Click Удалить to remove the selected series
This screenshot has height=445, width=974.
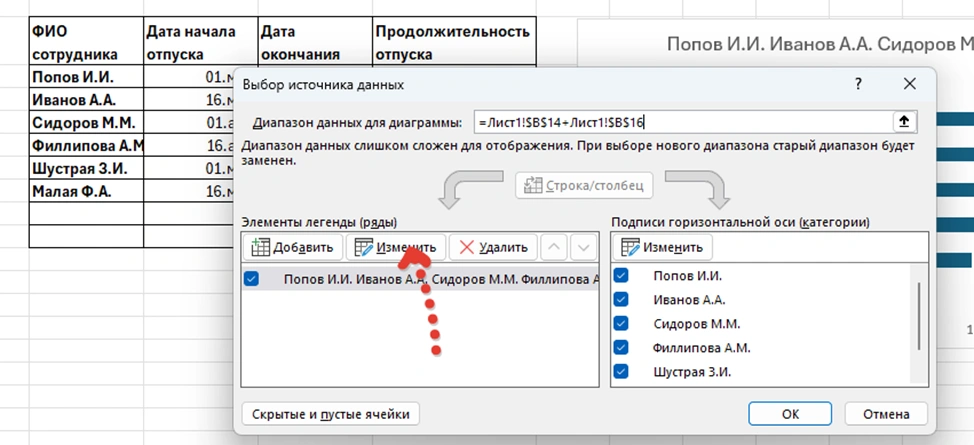pos(493,247)
